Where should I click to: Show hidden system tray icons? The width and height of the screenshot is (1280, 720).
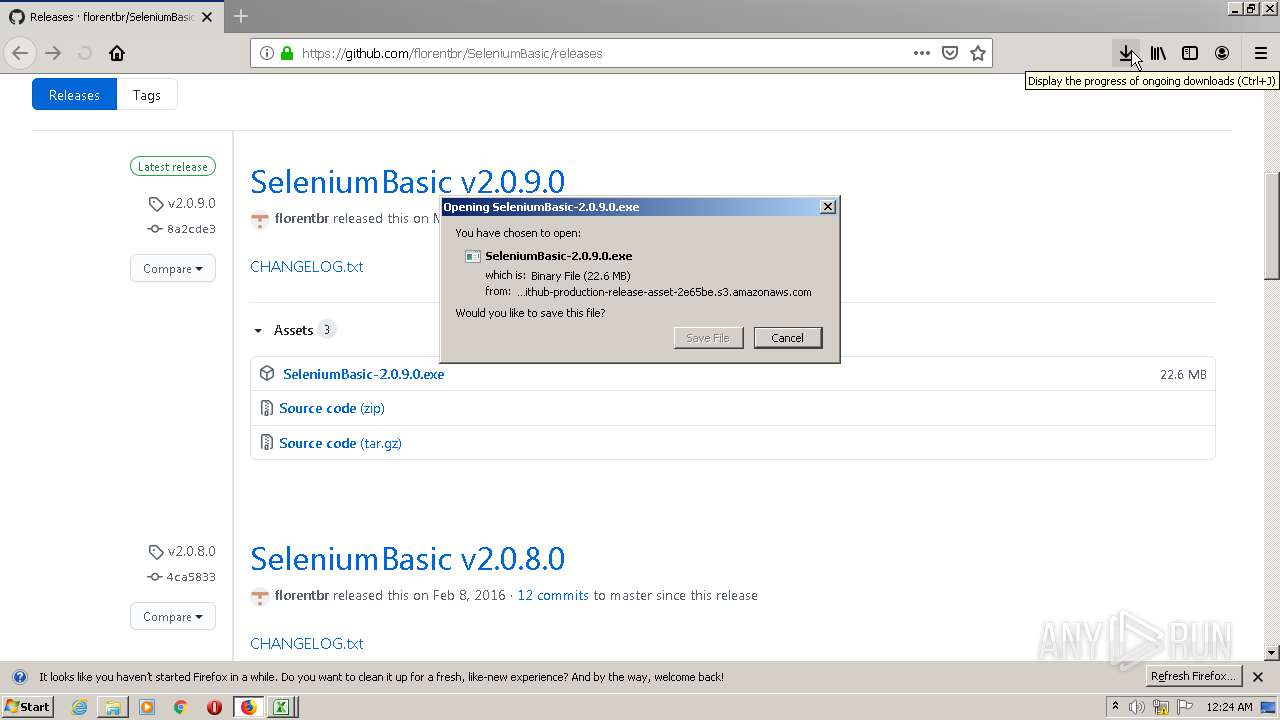(1115, 707)
